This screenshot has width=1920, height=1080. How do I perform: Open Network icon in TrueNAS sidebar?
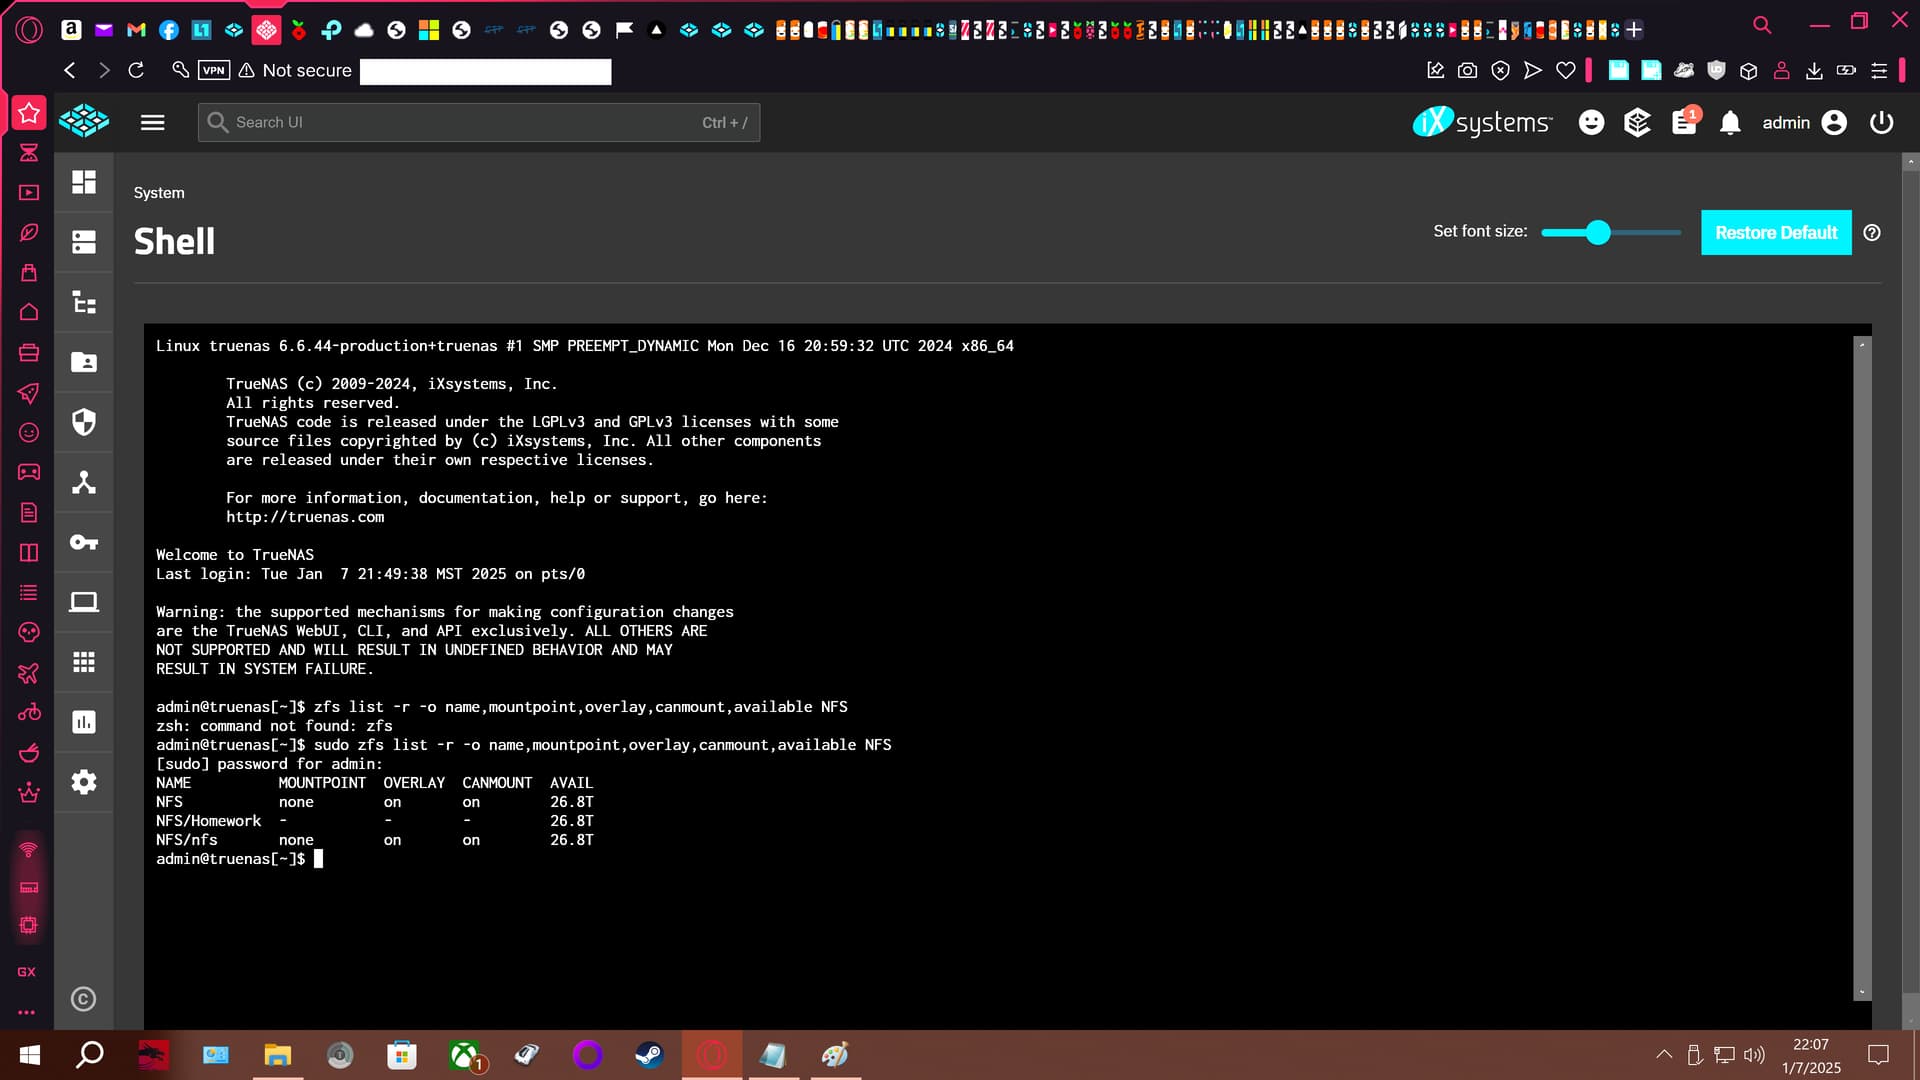point(84,482)
